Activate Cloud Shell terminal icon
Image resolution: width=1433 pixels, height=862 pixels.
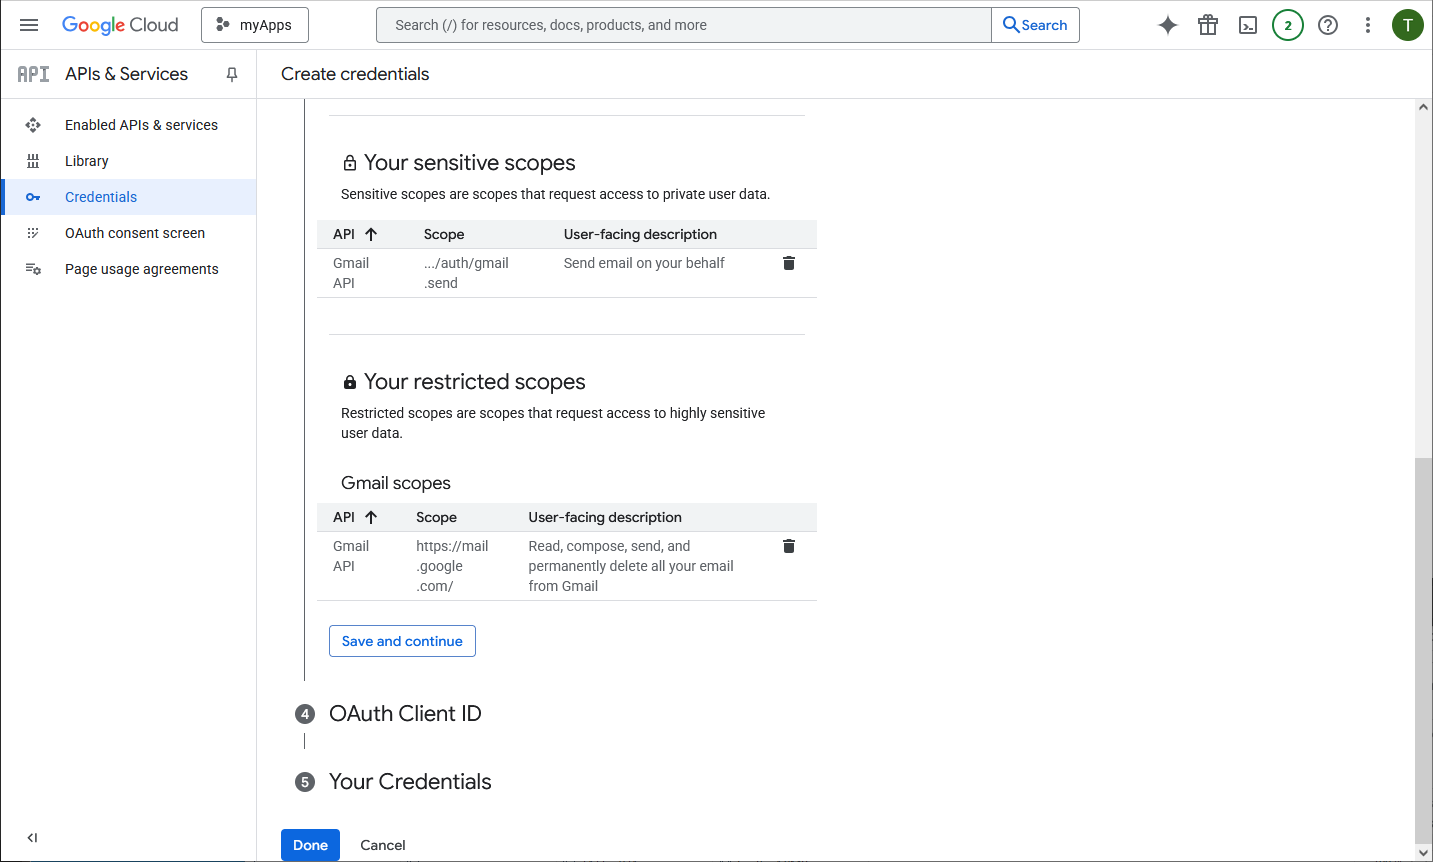pyautogui.click(x=1248, y=25)
